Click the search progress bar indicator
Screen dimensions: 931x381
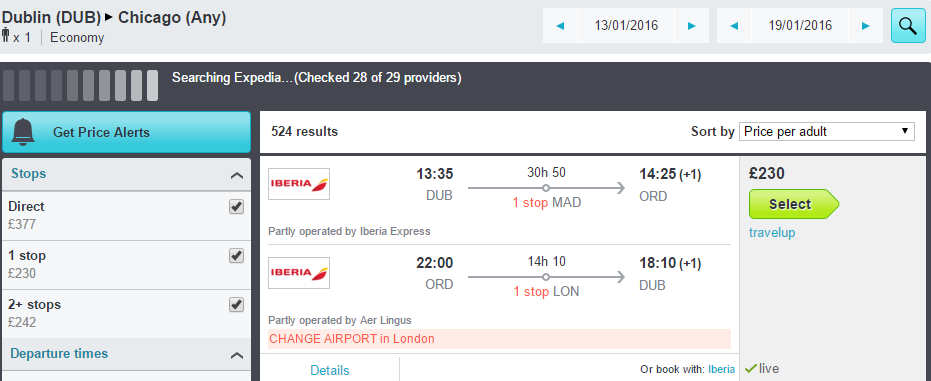(x=81, y=85)
